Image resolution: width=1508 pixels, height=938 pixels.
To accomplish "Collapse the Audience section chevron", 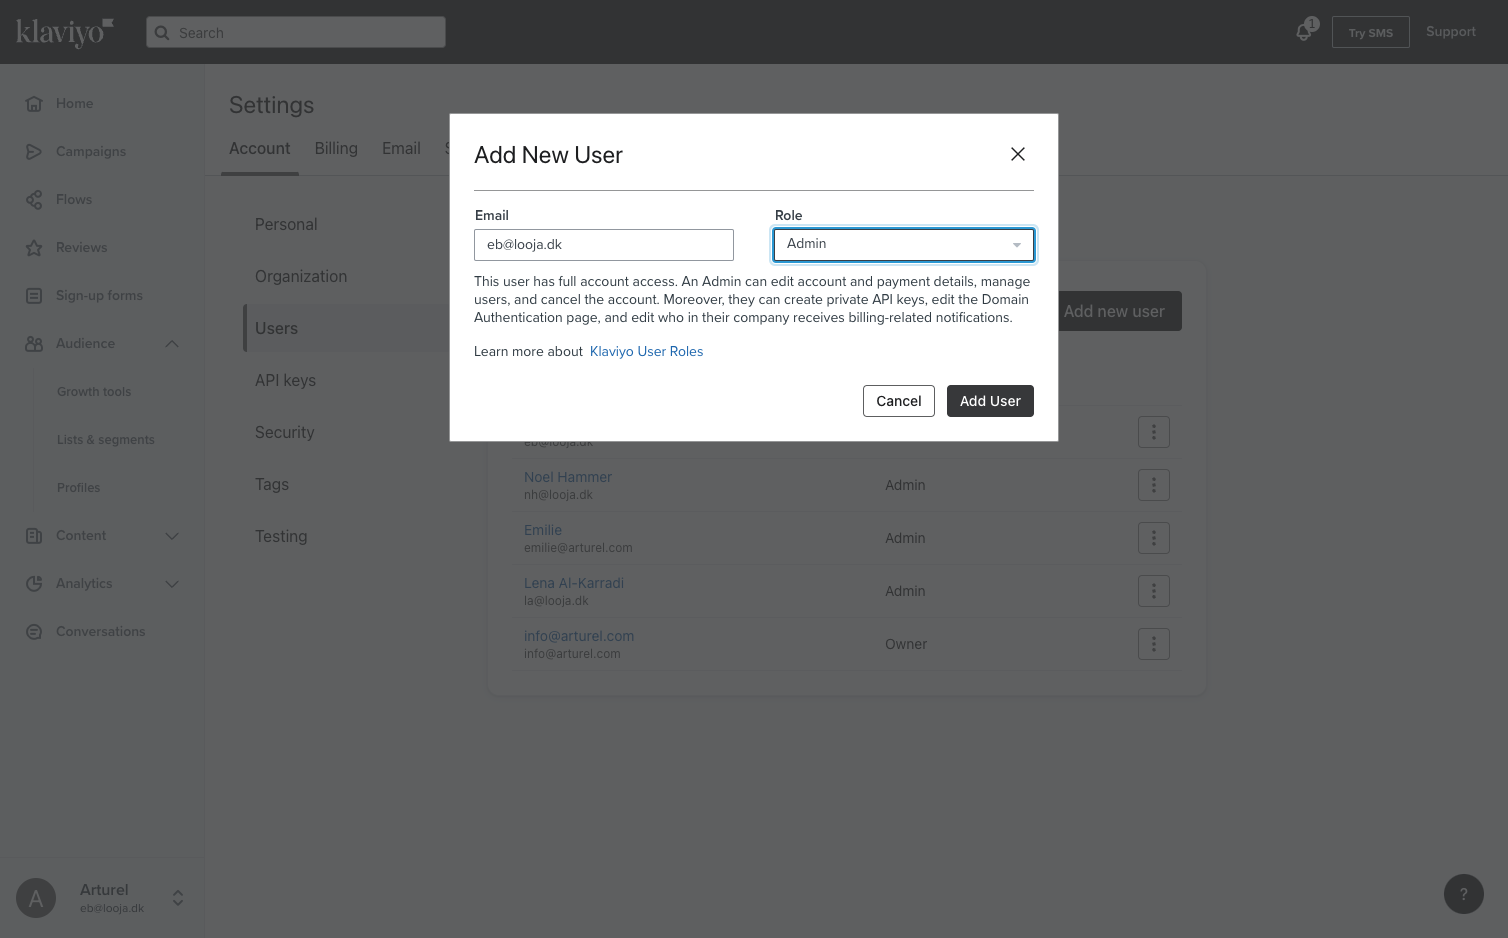I will click(172, 343).
